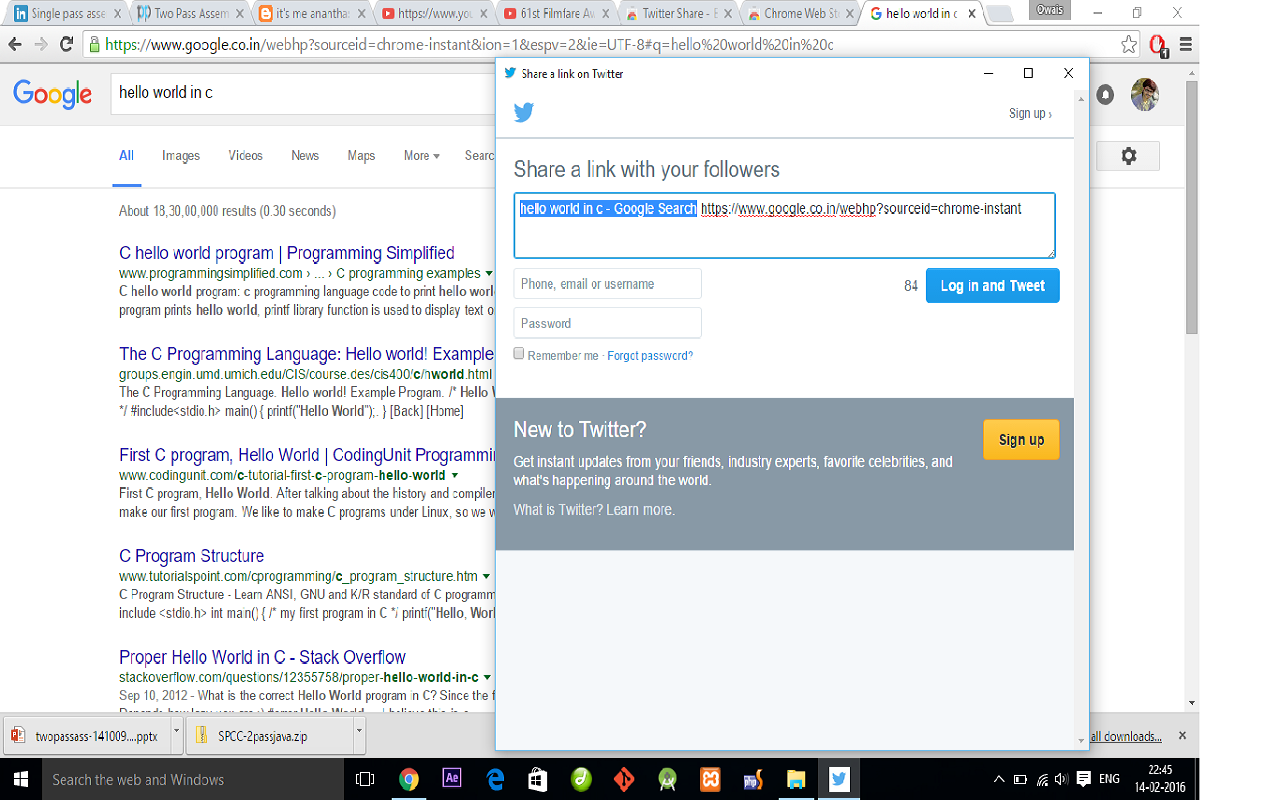Select the News search tab
This screenshot has width=1280, height=800.
pyautogui.click(x=305, y=155)
